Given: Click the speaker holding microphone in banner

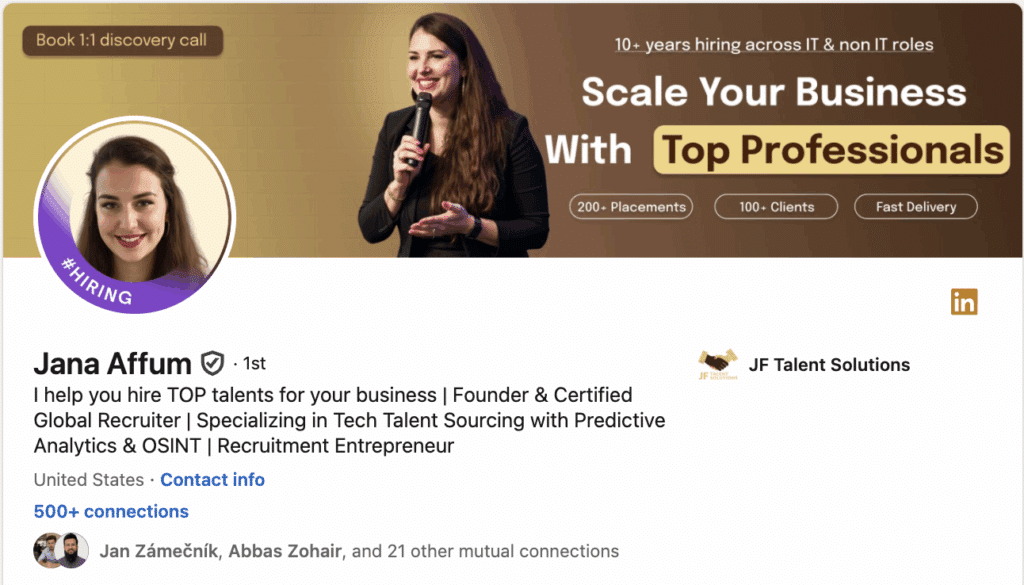Looking at the screenshot, I should pos(450,140).
